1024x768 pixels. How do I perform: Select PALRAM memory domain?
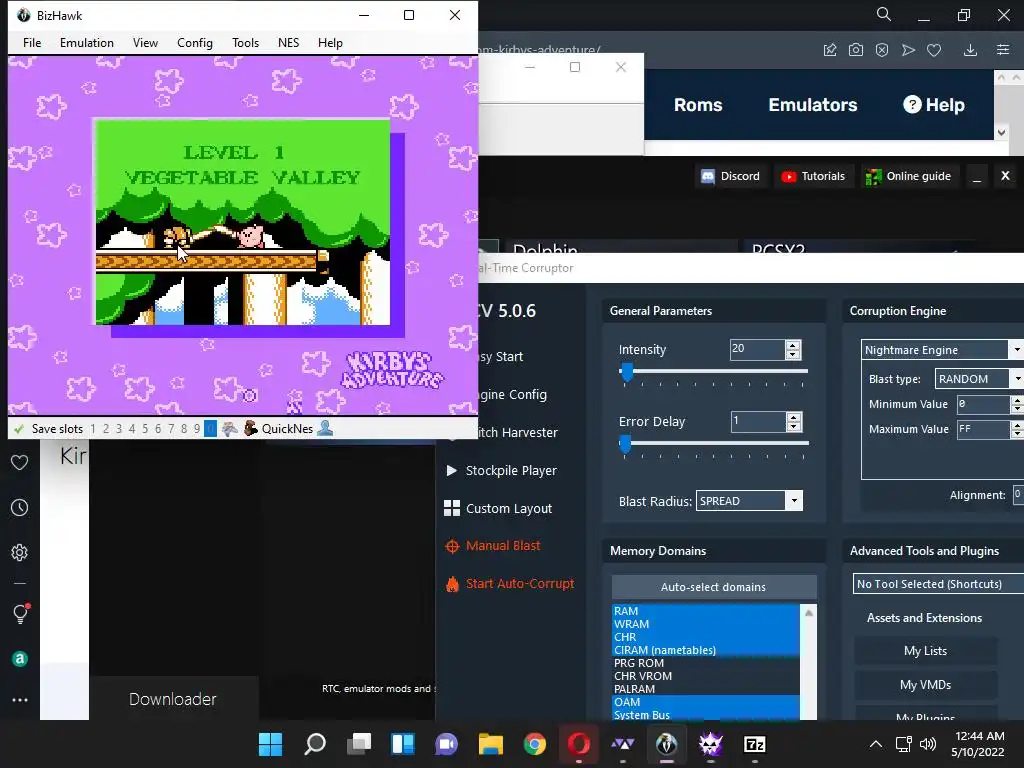(x=705, y=689)
